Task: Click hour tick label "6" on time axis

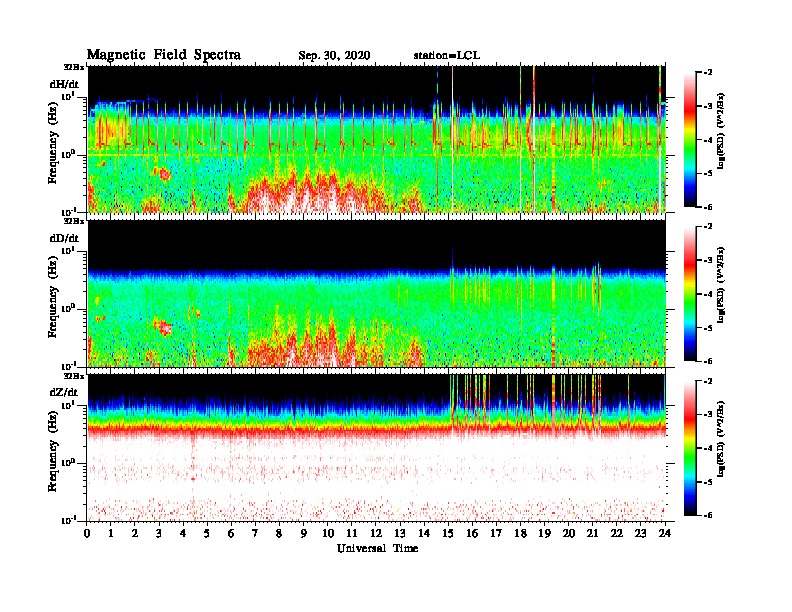Action: click(231, 533)
